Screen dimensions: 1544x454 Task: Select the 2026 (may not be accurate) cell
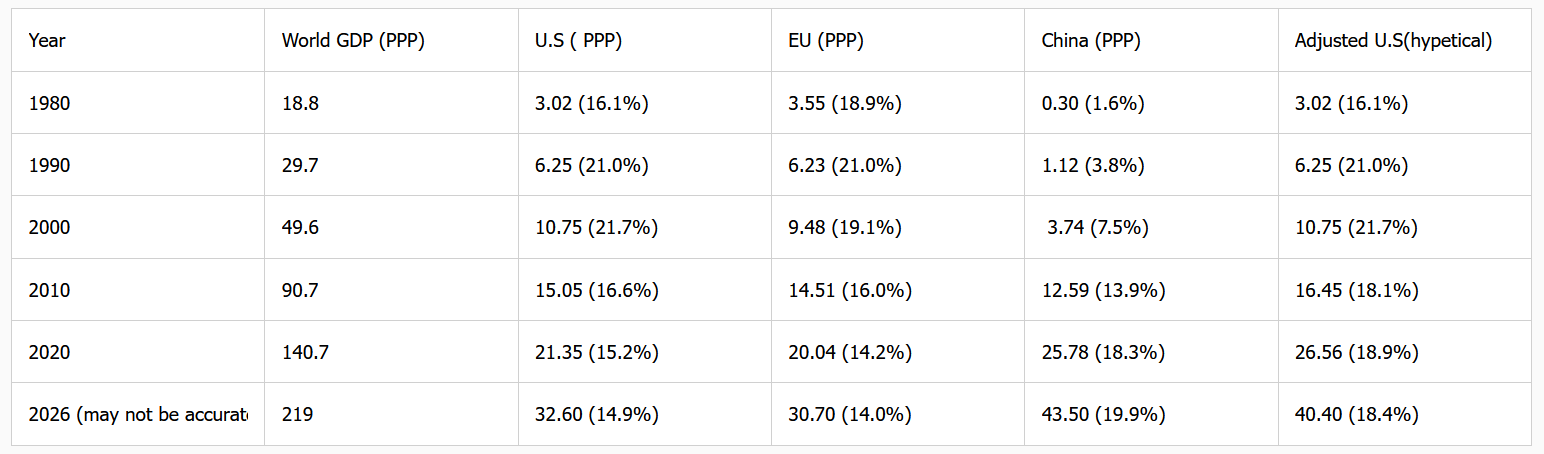click(138, 414)
